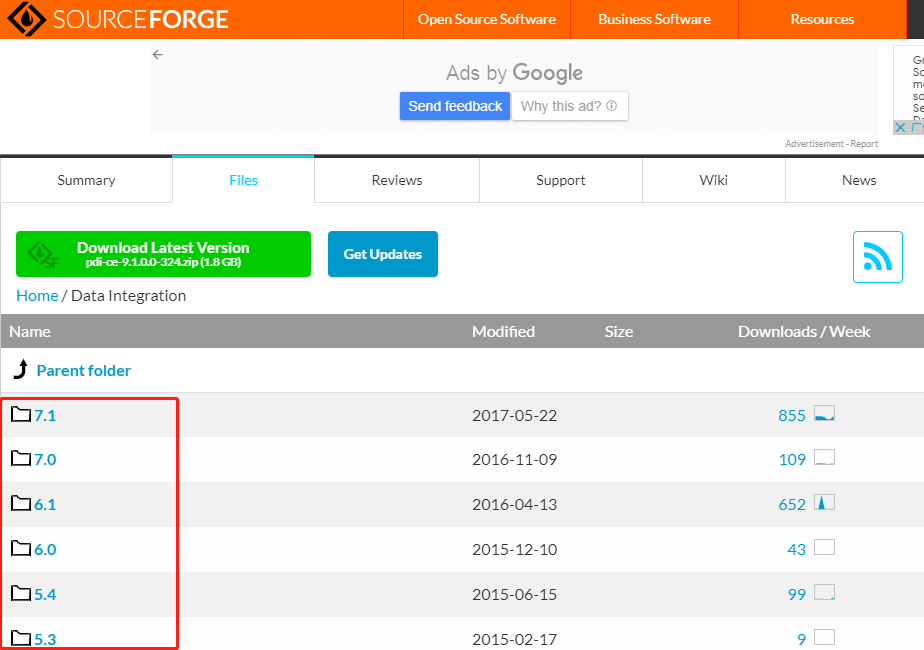
Task: Click the folder icon for 5.3
Action: coord(21,638)
